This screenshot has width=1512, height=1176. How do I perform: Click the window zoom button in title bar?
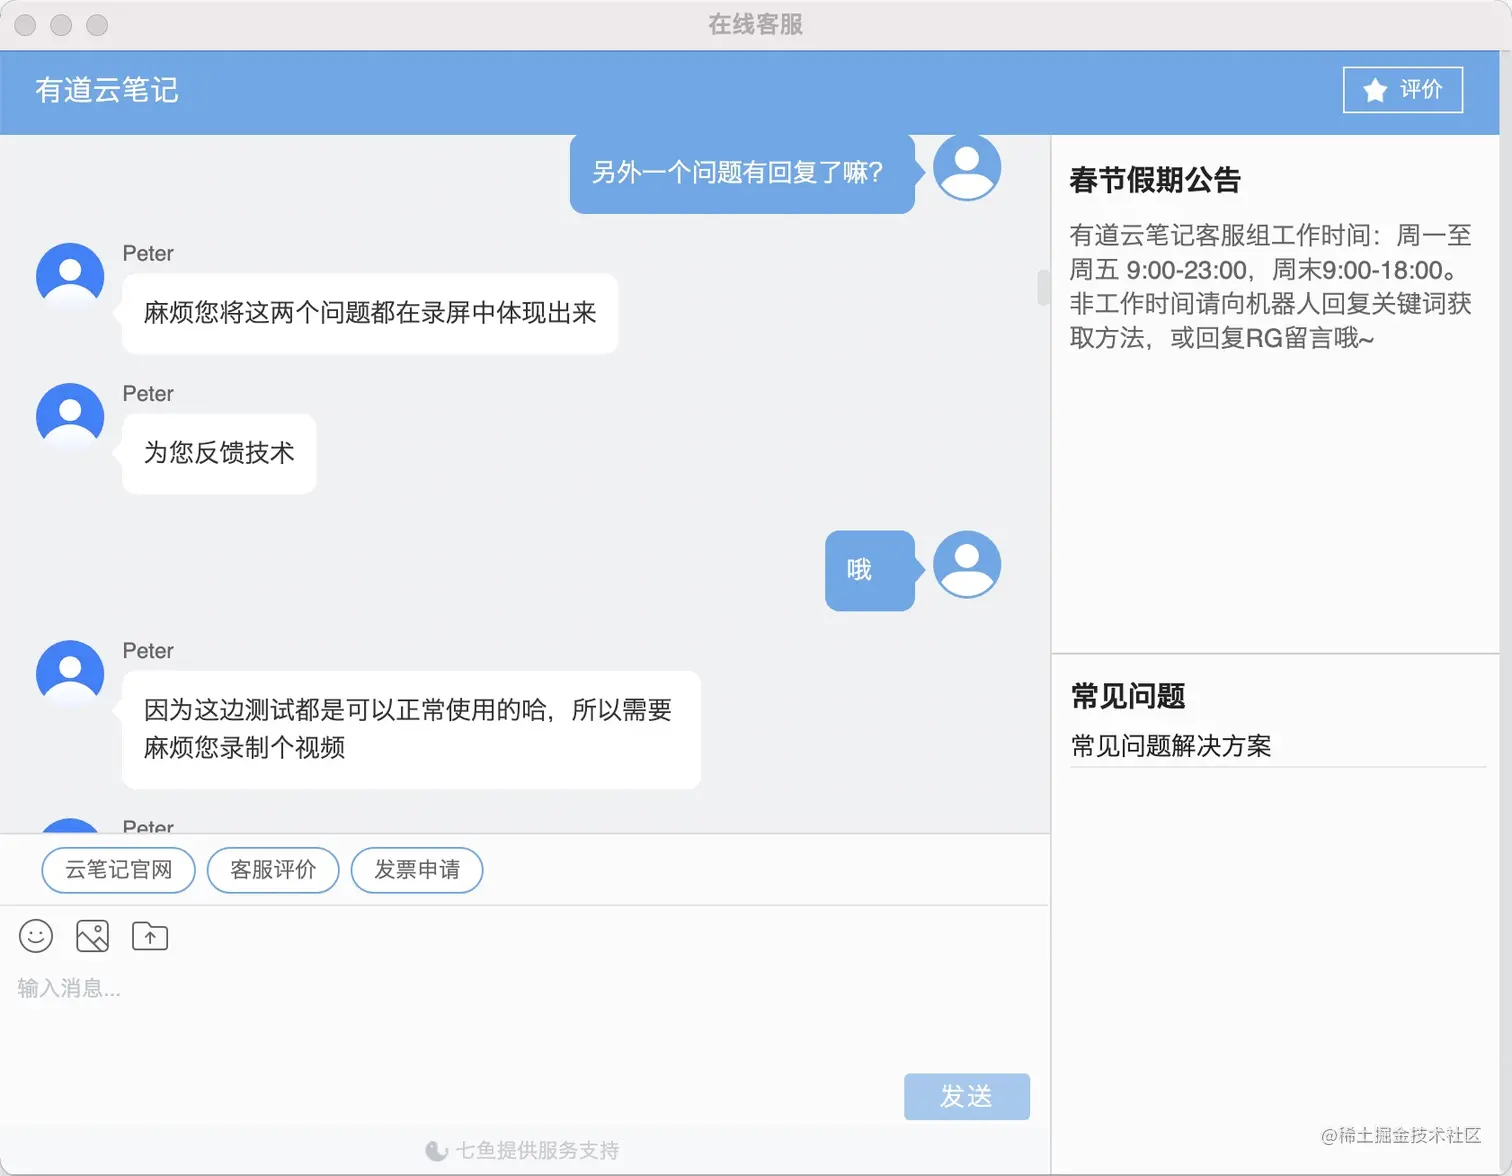point(97,25)
